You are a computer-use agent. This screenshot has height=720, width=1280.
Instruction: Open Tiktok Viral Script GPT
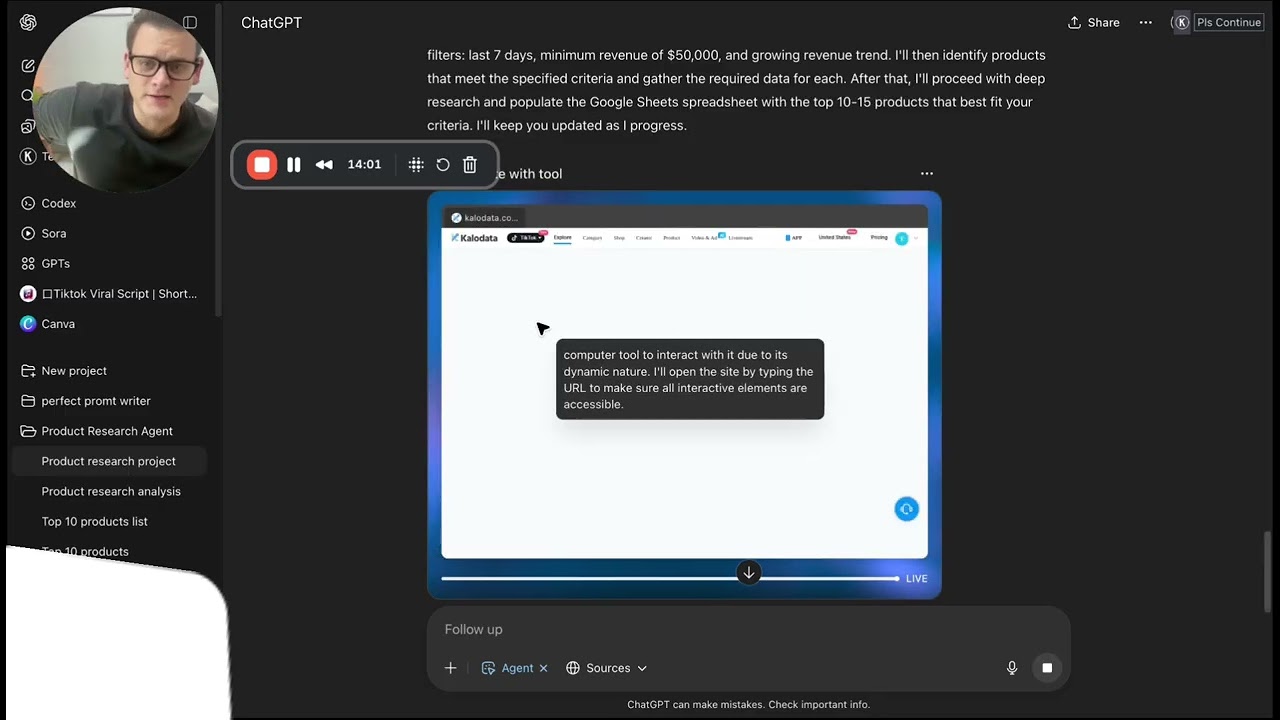coord(110,294)
